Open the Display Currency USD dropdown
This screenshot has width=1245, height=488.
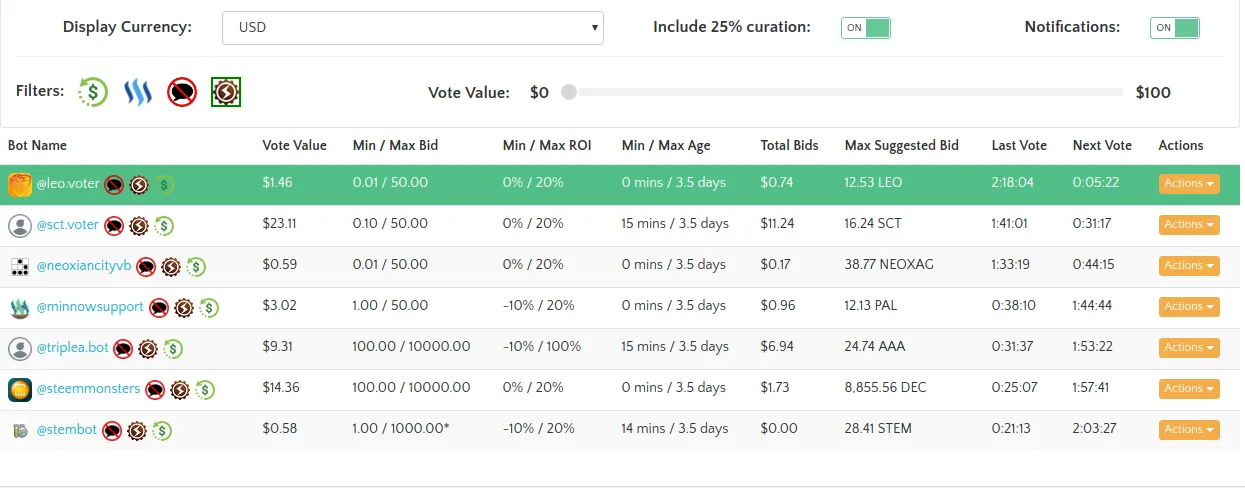coord(412,28)
